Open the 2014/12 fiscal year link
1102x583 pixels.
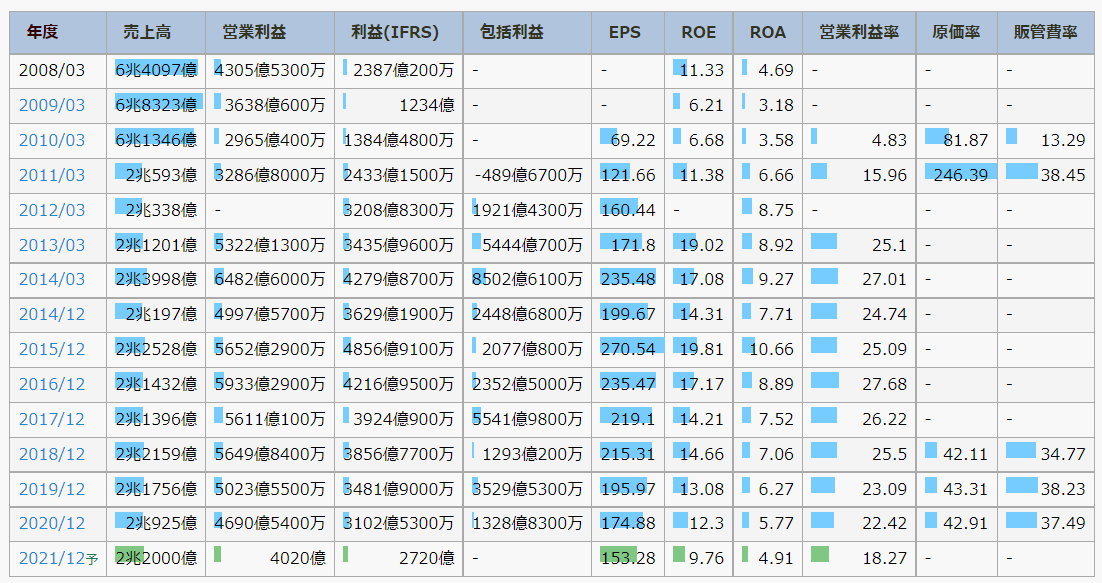pyautogui.click(x=51, y=315)
